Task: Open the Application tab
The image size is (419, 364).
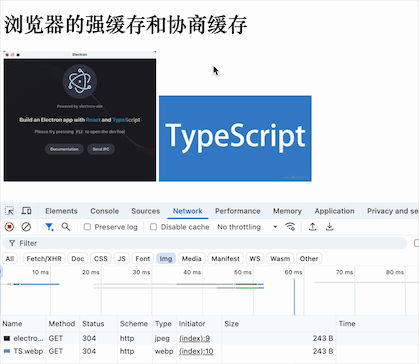Action: 334,211
